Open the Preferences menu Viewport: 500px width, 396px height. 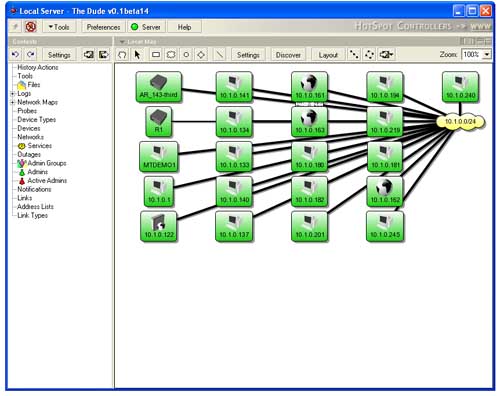click(x=103, y=27)
